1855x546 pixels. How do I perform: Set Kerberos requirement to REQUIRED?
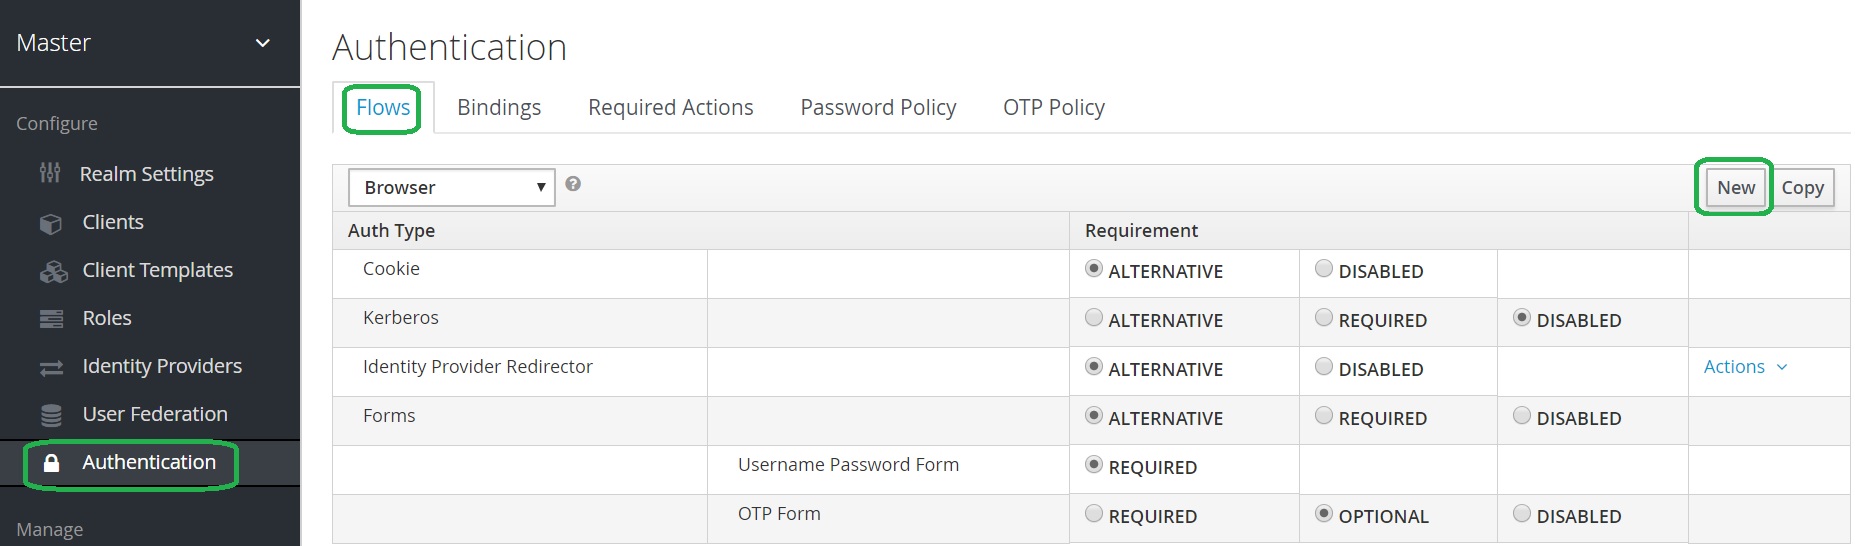point(1324,318)
